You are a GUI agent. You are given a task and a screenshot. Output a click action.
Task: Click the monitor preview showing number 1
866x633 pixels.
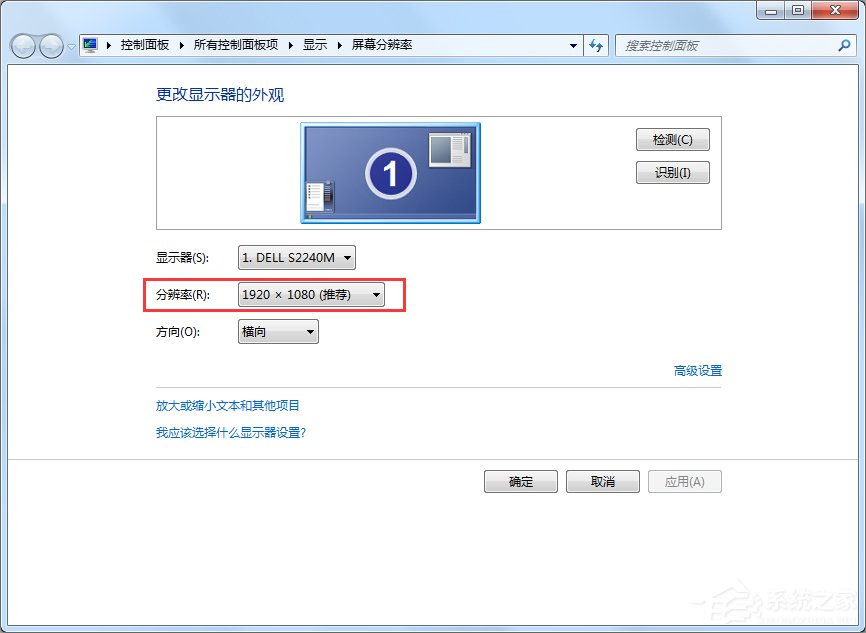[x=390, y=172]
